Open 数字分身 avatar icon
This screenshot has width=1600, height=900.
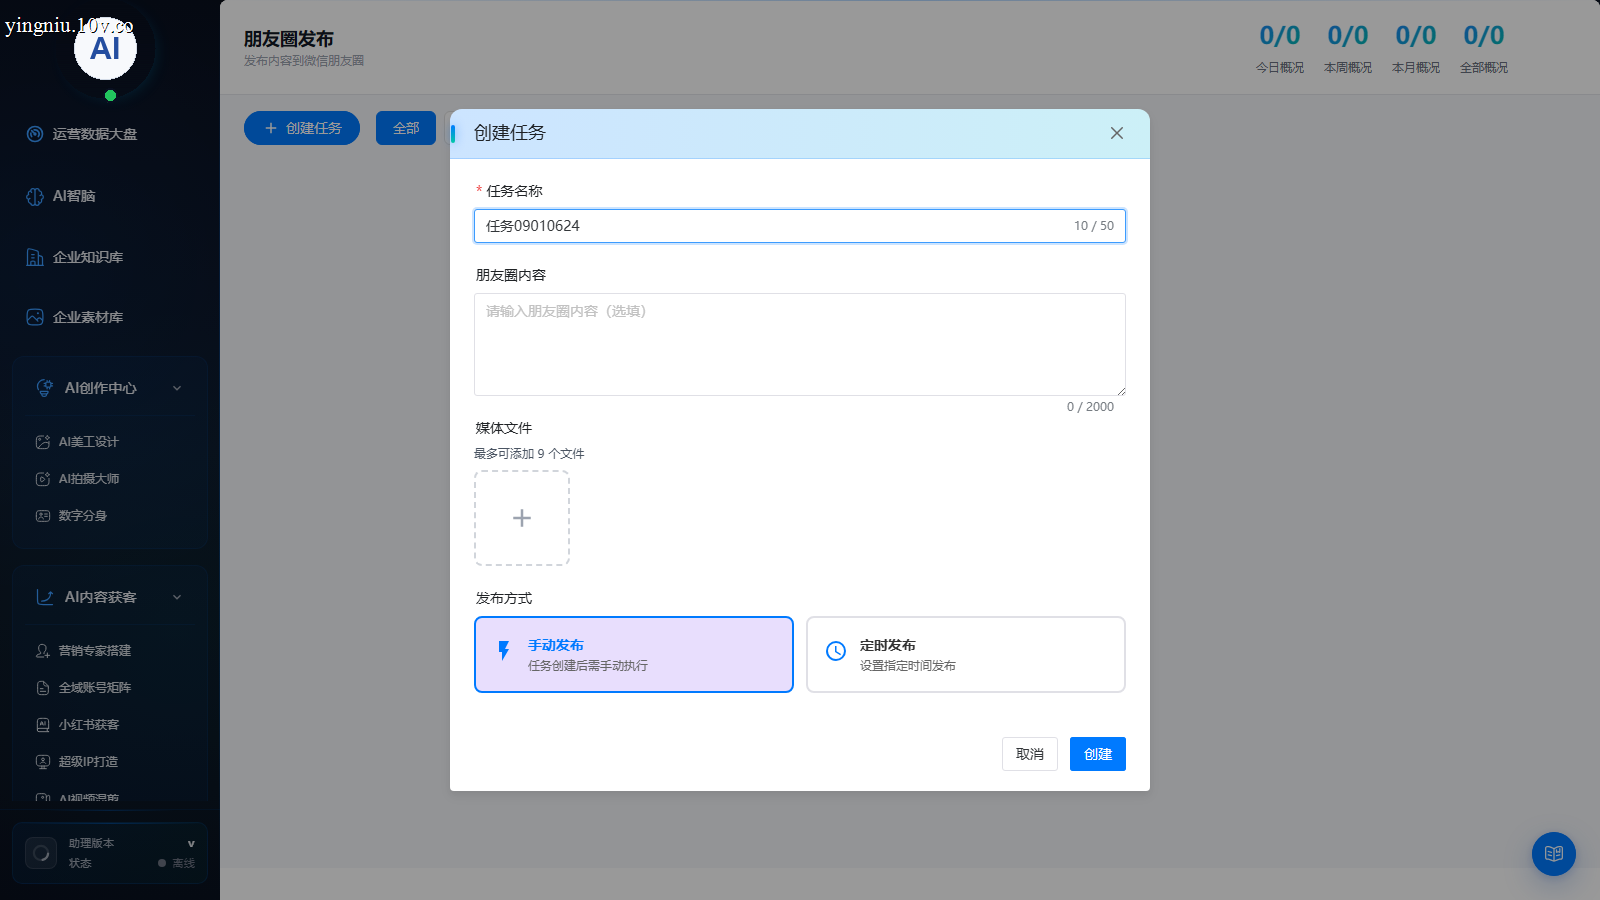pos(43,516)
